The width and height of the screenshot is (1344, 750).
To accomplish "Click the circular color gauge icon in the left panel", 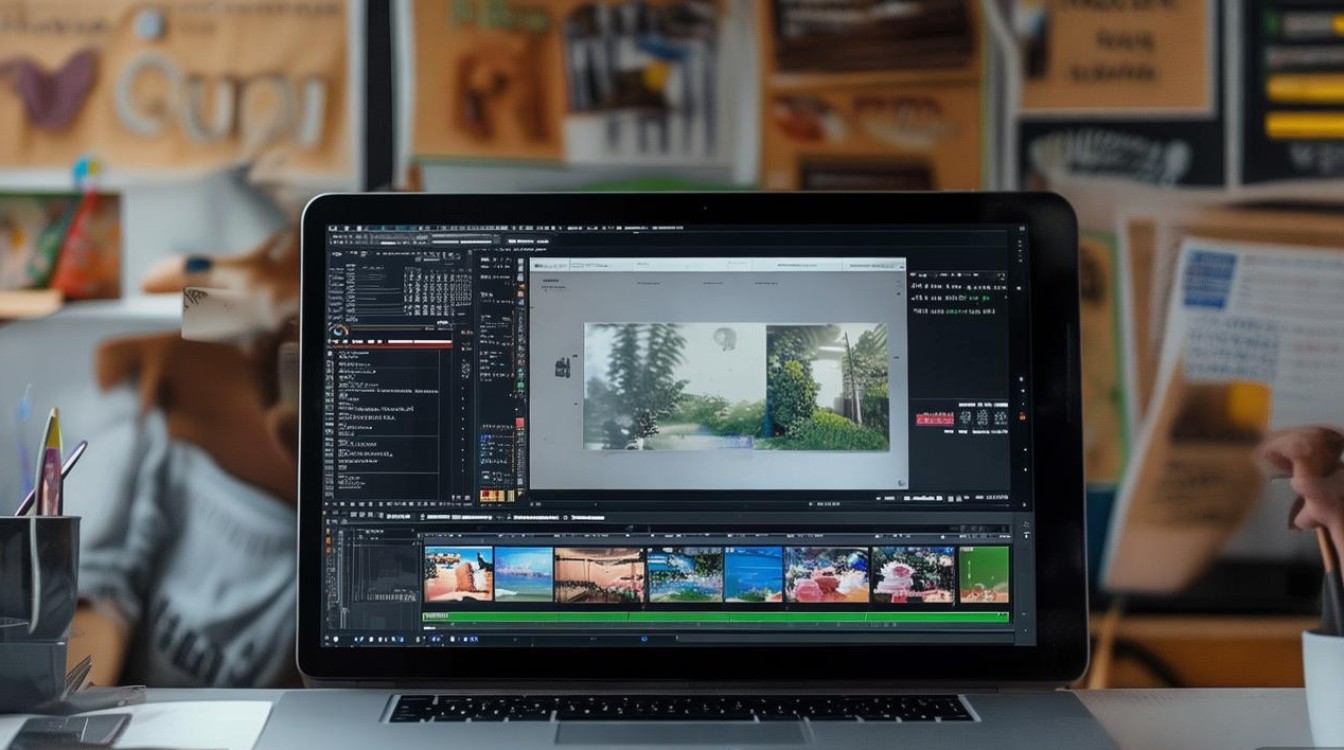I will click(340, 331).
